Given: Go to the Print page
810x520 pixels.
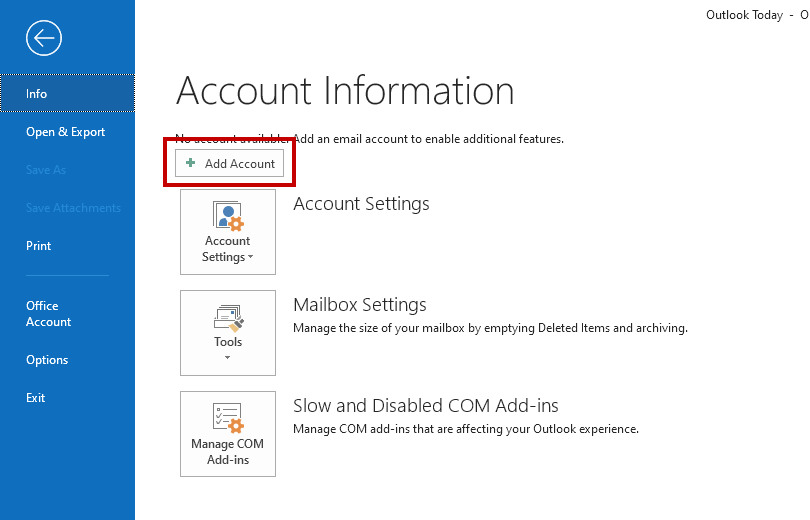Looking at the screenshot, I should (x=39, y=246).
